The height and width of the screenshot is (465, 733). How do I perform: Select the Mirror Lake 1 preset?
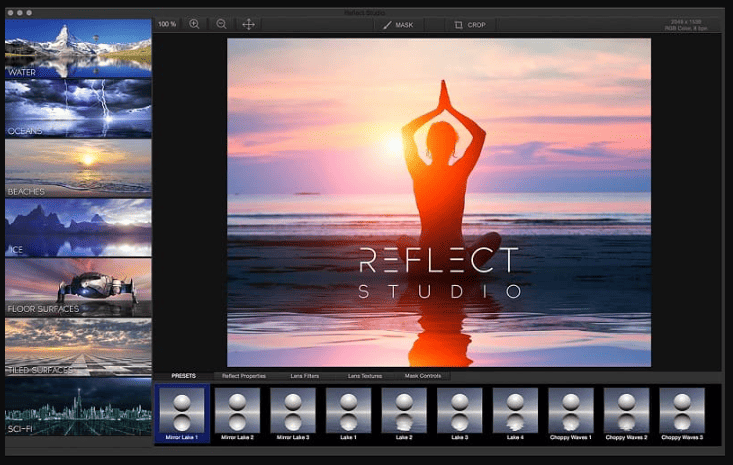[x=182, y=414]
